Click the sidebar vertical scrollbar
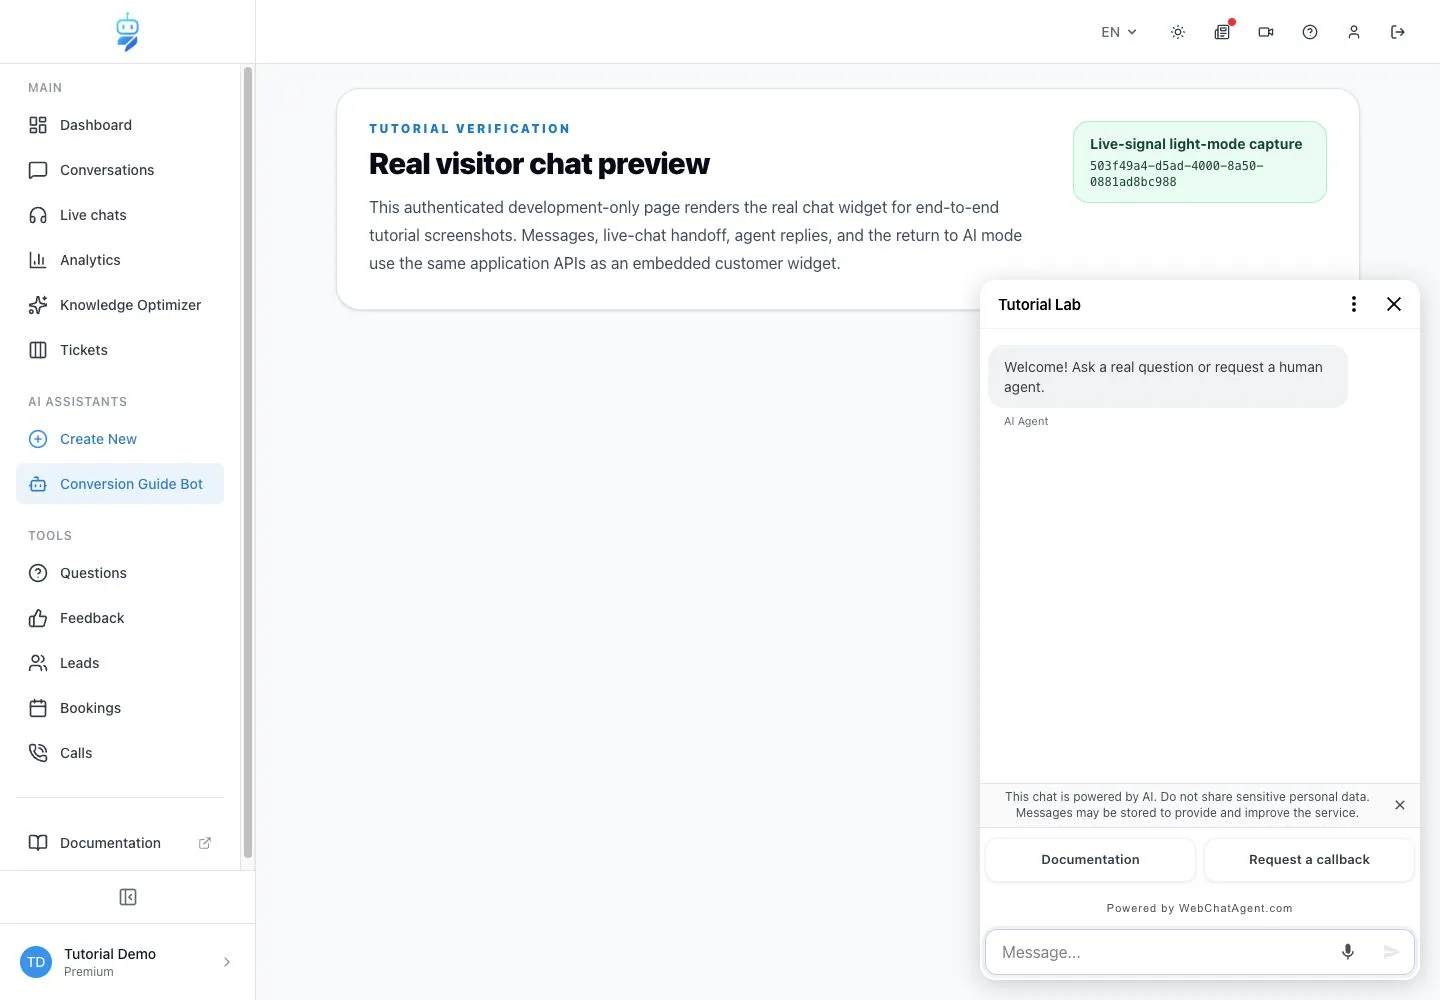This screenshot has width=1440, height=1000. [x=248, y=462]
